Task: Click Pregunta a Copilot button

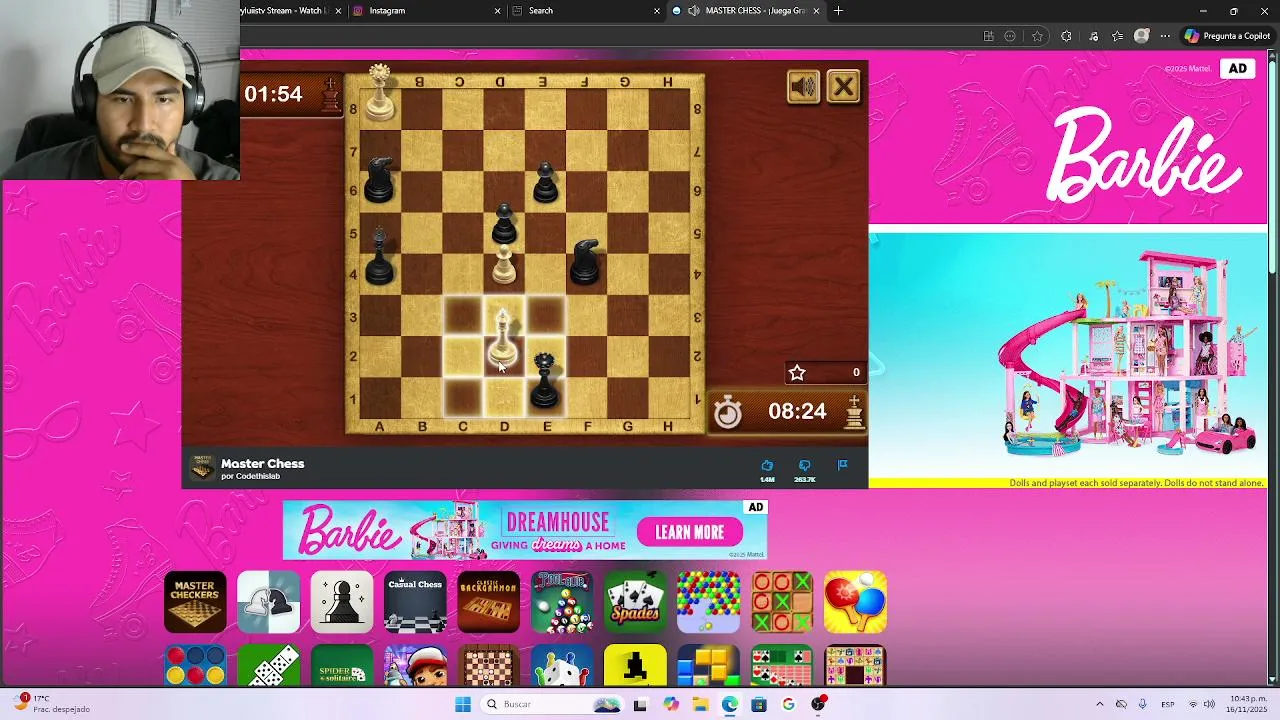Action: [1227, 36]
